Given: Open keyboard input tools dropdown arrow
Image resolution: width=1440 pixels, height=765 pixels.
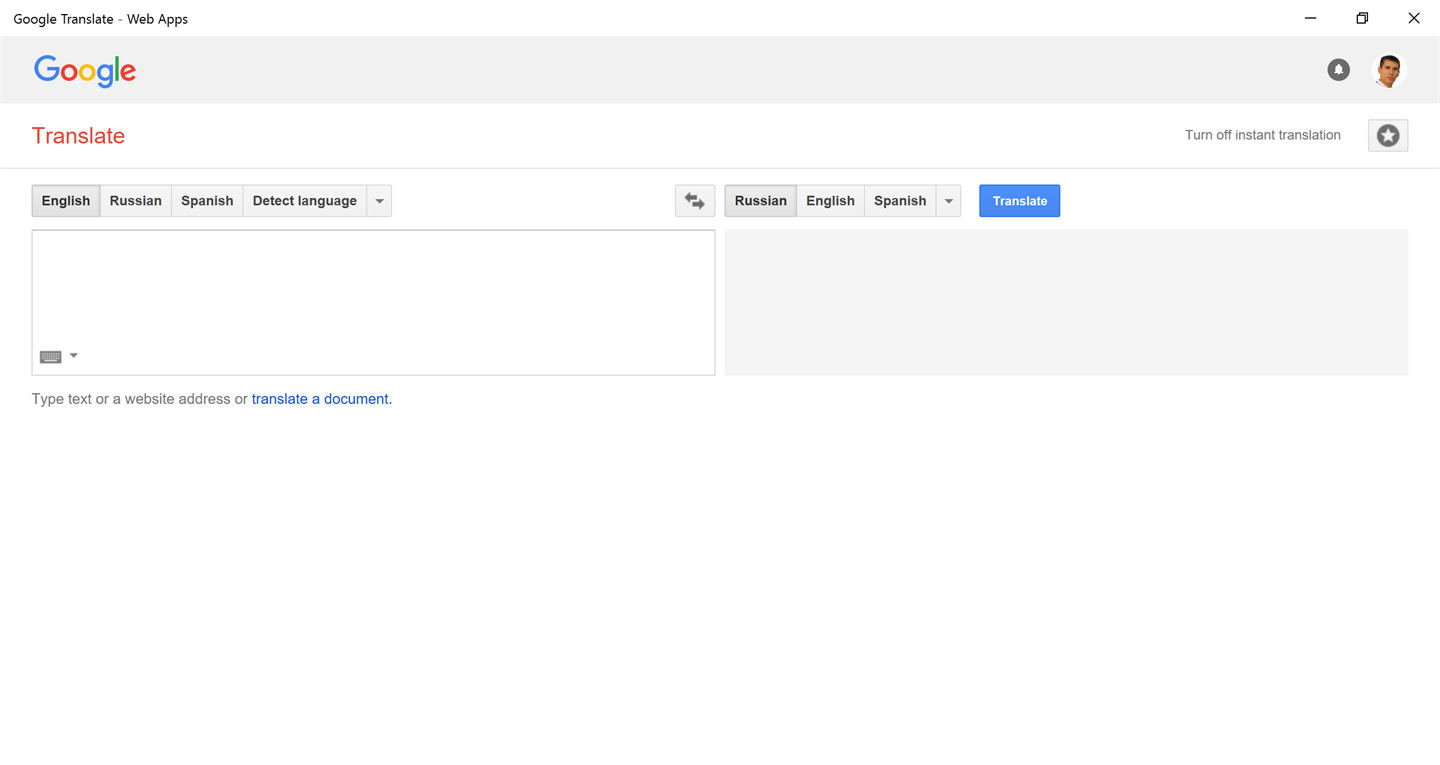Looking at the screenshot, I should 74,356.
